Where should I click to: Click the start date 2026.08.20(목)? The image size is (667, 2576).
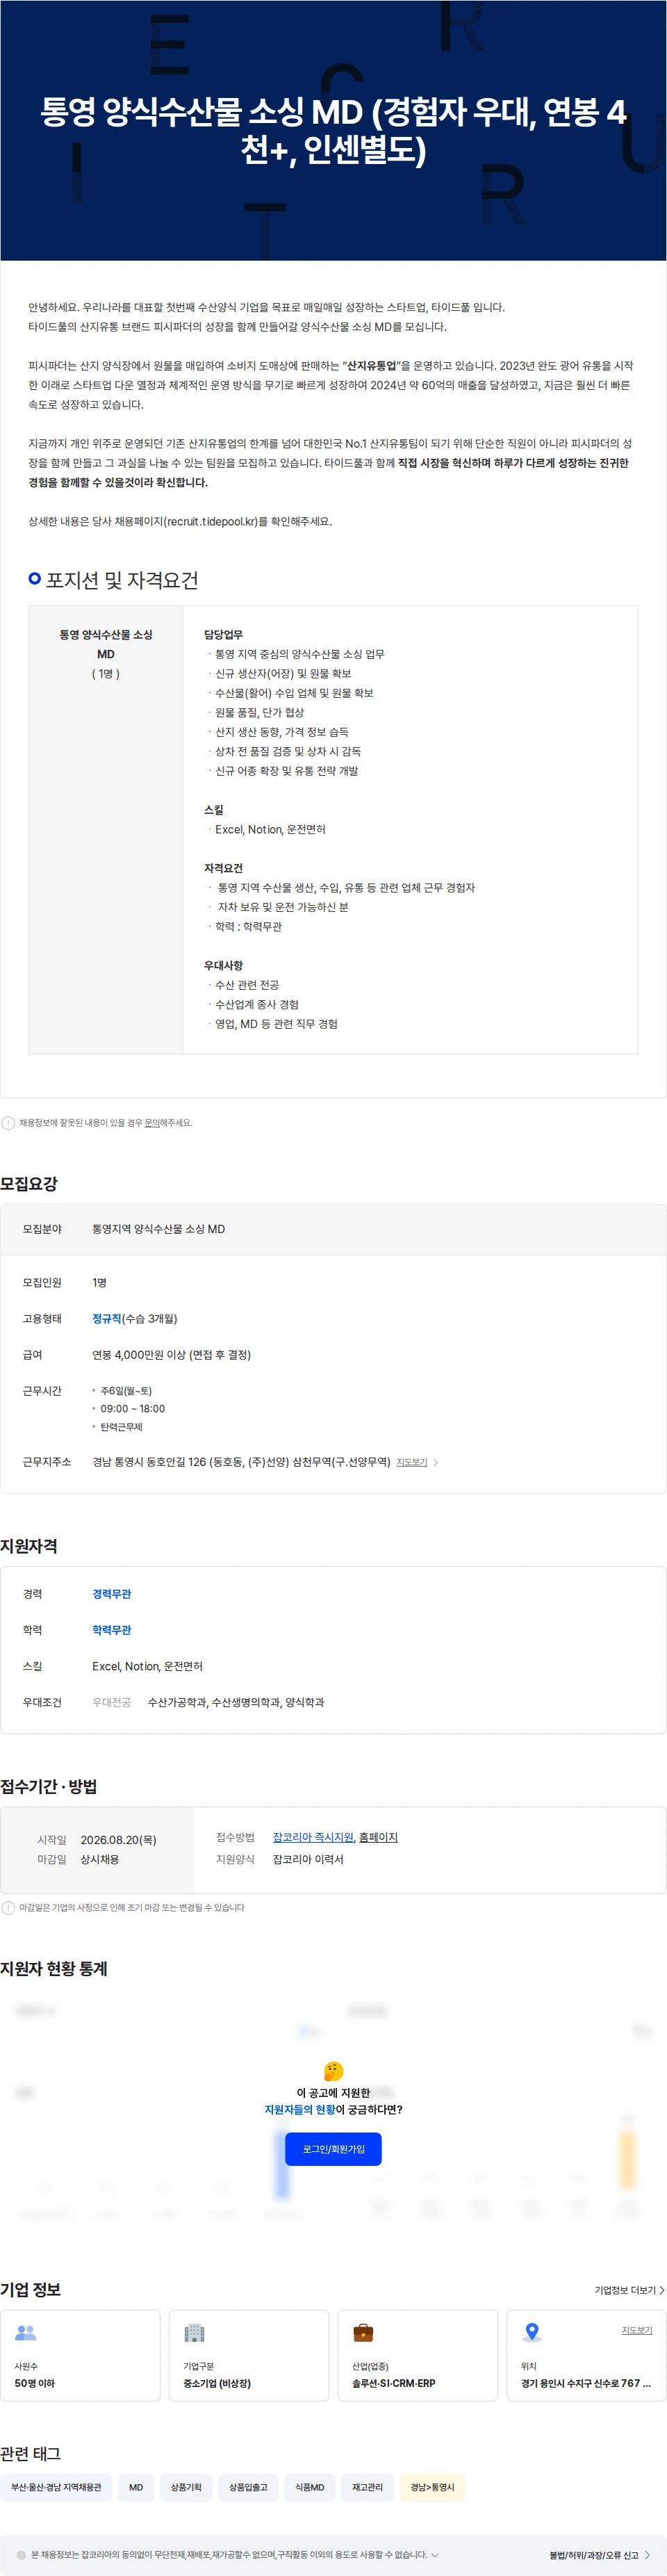click(118, 1839)
